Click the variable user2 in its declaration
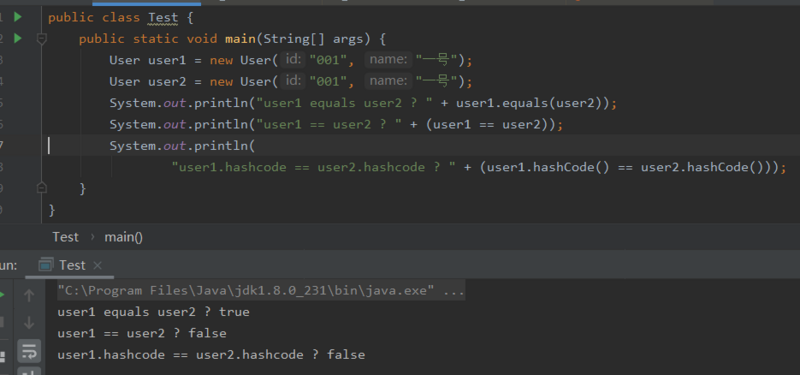The width and height of the screenshot is (800, 375). tap(167, 82)
